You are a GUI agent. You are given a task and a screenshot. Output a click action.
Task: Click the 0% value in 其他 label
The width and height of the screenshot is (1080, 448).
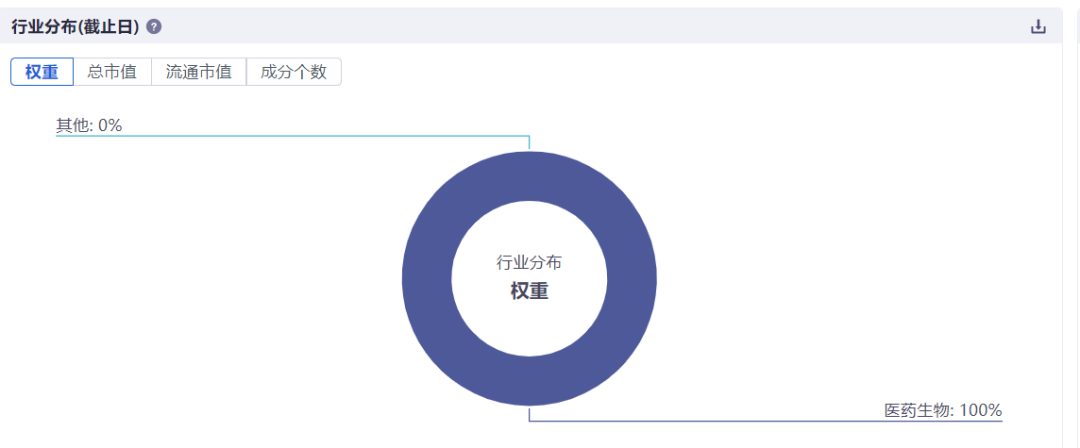click(110, 125)
